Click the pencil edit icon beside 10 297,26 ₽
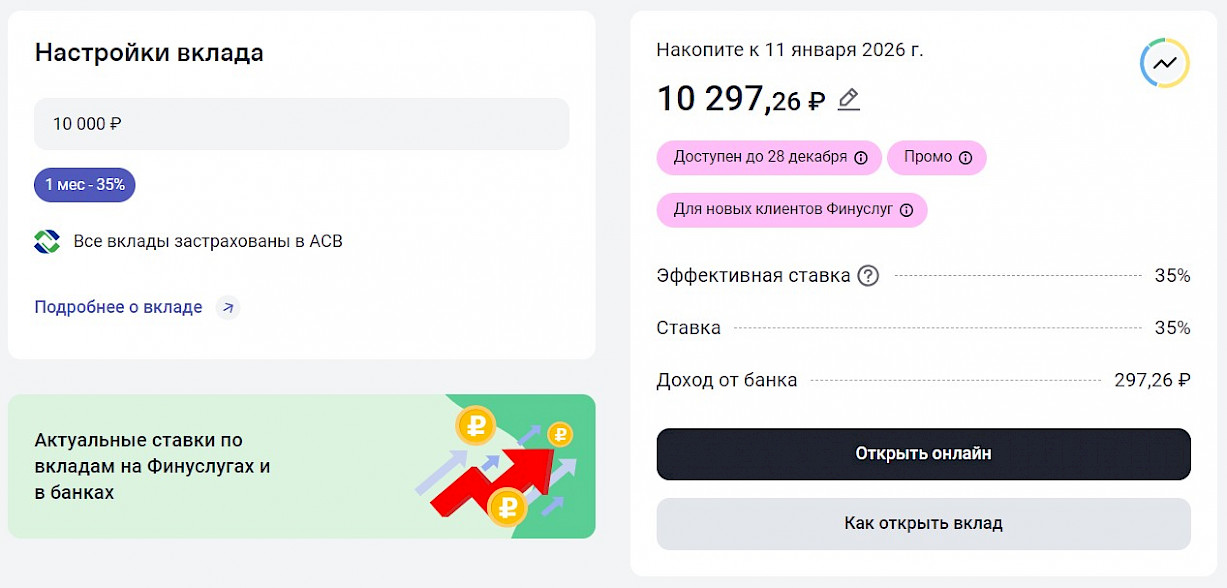The height and width of the screenshot is (588, 1227). tap(848, 99)
